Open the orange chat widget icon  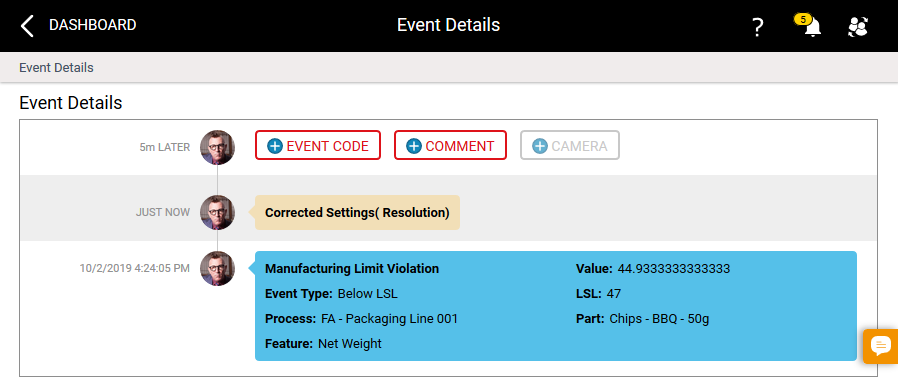tap(880, 346)
